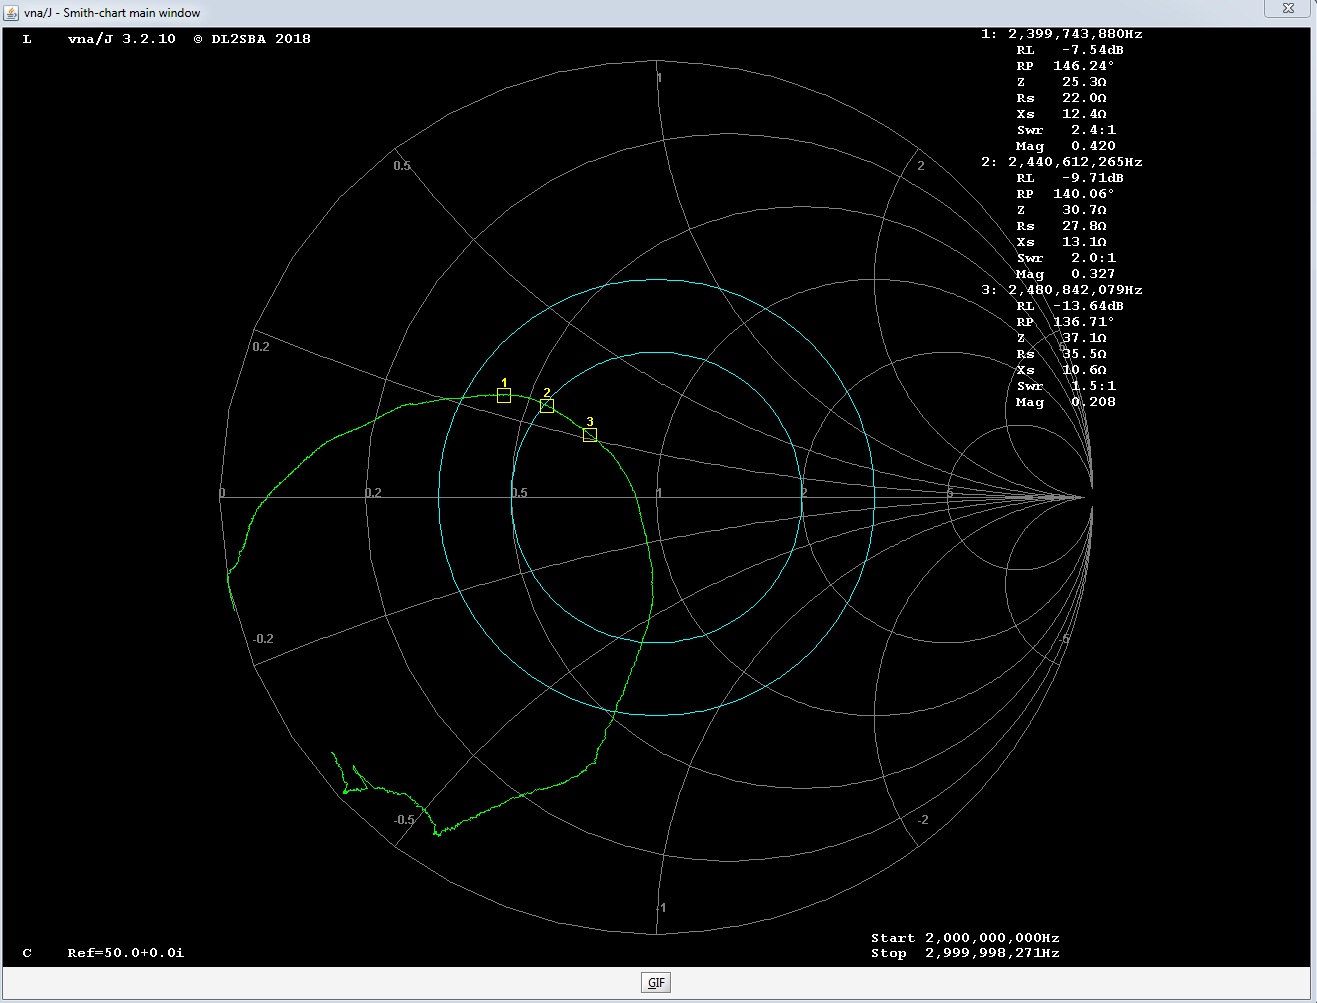Screen dimensions: 1317x1003
Task: Click marker 1 Swr 2.4:1 value
Action: coord(1093,130)
